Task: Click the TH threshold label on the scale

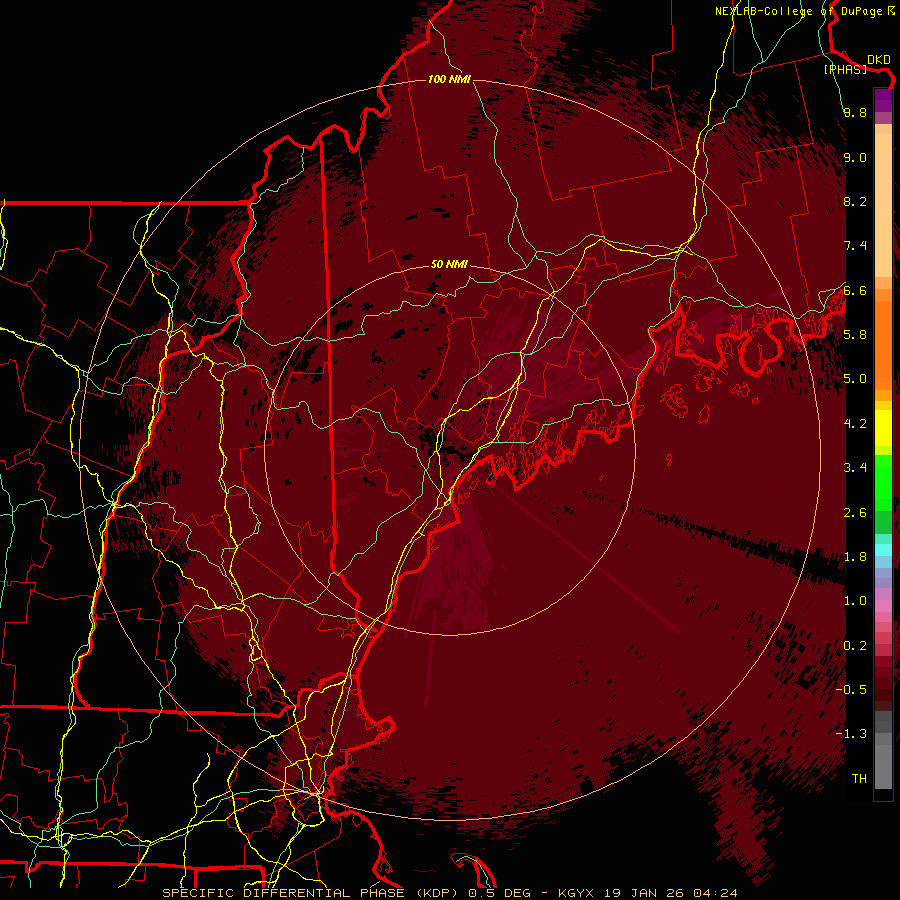Action: [x=859, y=779]
